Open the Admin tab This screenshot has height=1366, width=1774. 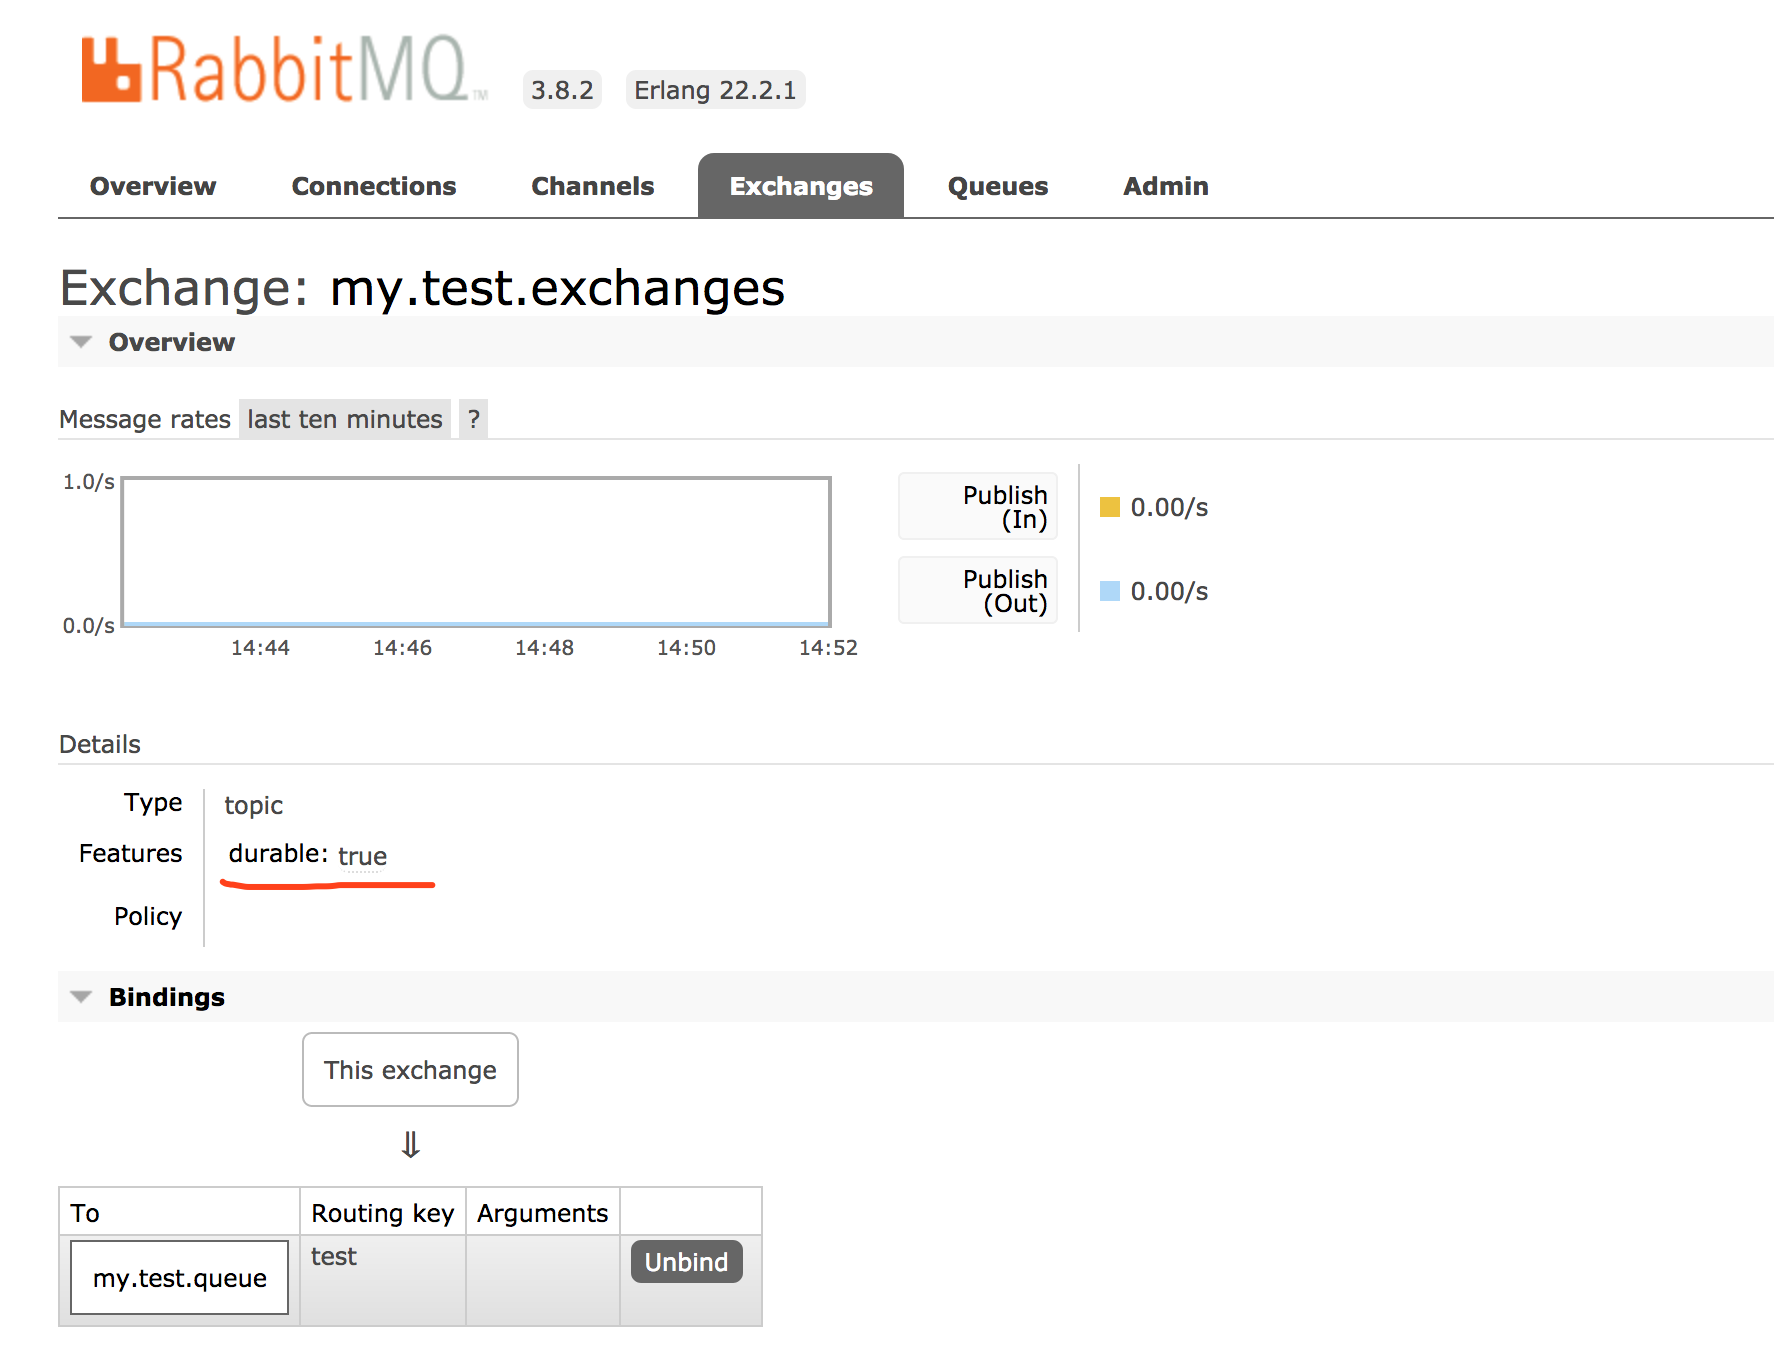[x=1165, y=185]
